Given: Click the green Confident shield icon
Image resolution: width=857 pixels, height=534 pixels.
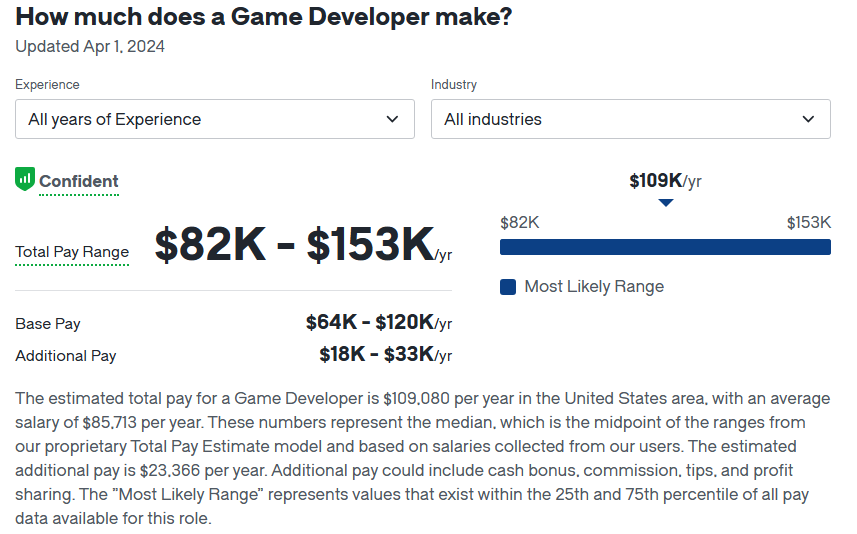Looking at the screenshot, I should (25, 179).
